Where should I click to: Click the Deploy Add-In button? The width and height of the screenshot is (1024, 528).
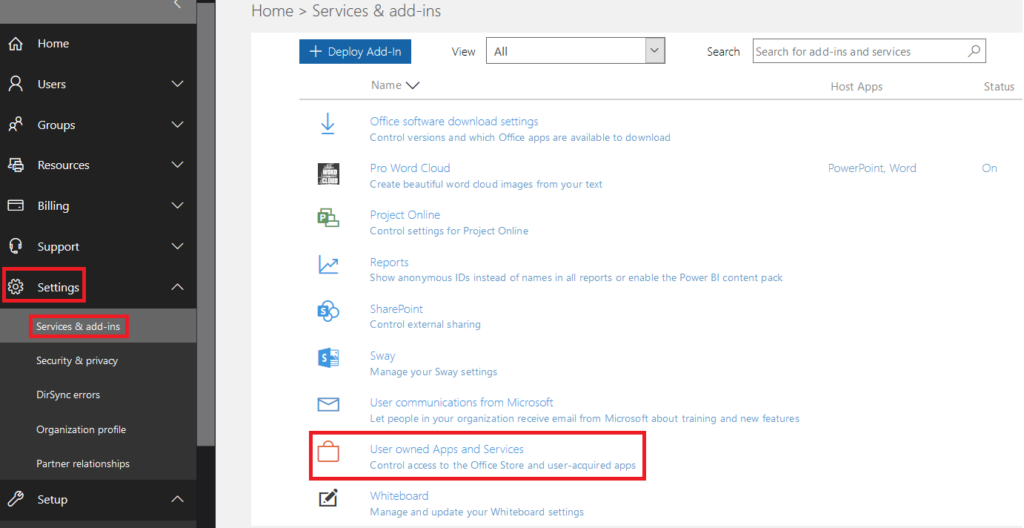coord(355,52)
